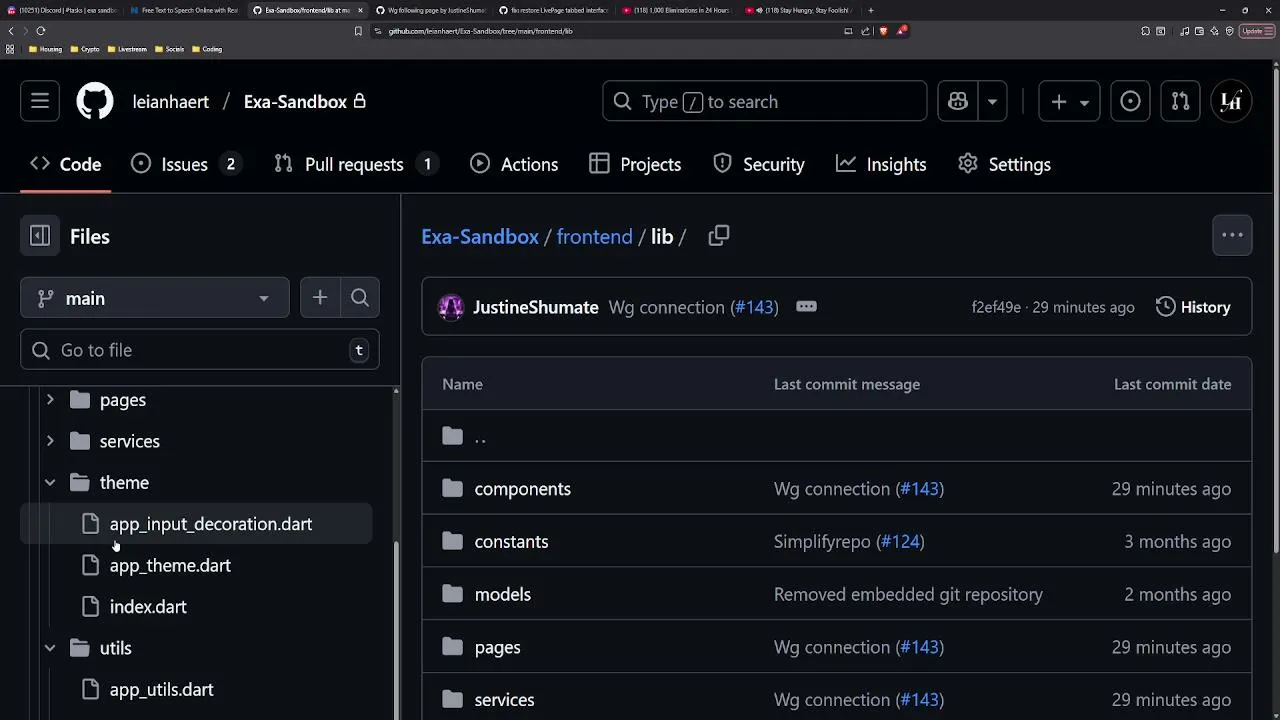Image resolution: width=1280 pixels, height=720 pixels.
Task: Open the GitHub hamburger navigation menu
Action: coord(40,102)
